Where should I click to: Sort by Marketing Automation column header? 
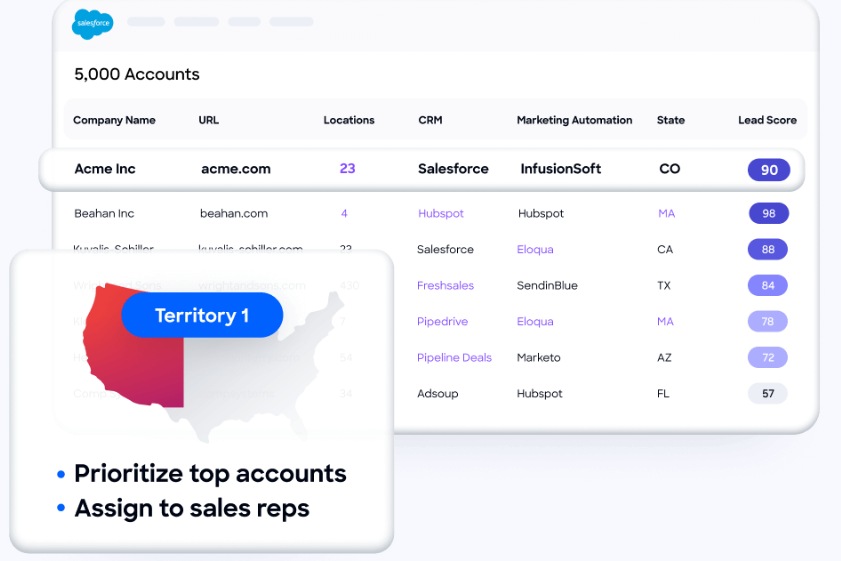coord(574,120)
